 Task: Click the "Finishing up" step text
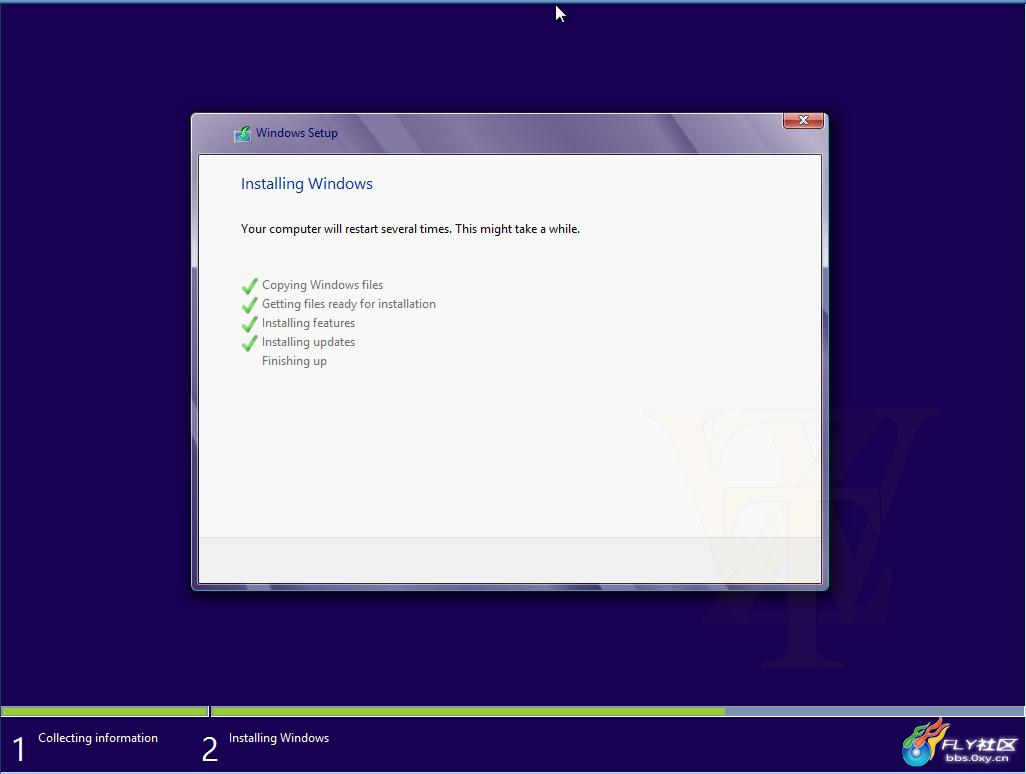[294, 361]
